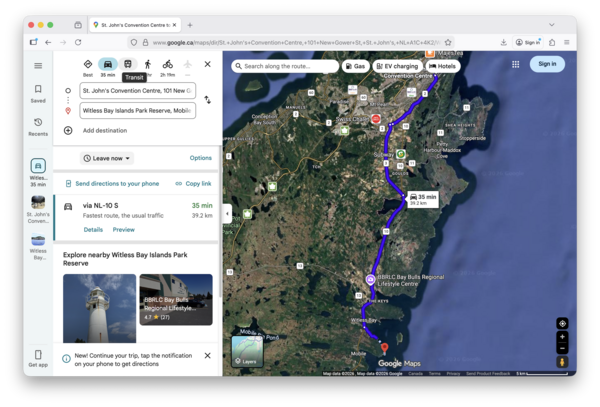Show your location on map
Image resolution: width=600 pixels, height=407 pixels.
click(562, 324)
